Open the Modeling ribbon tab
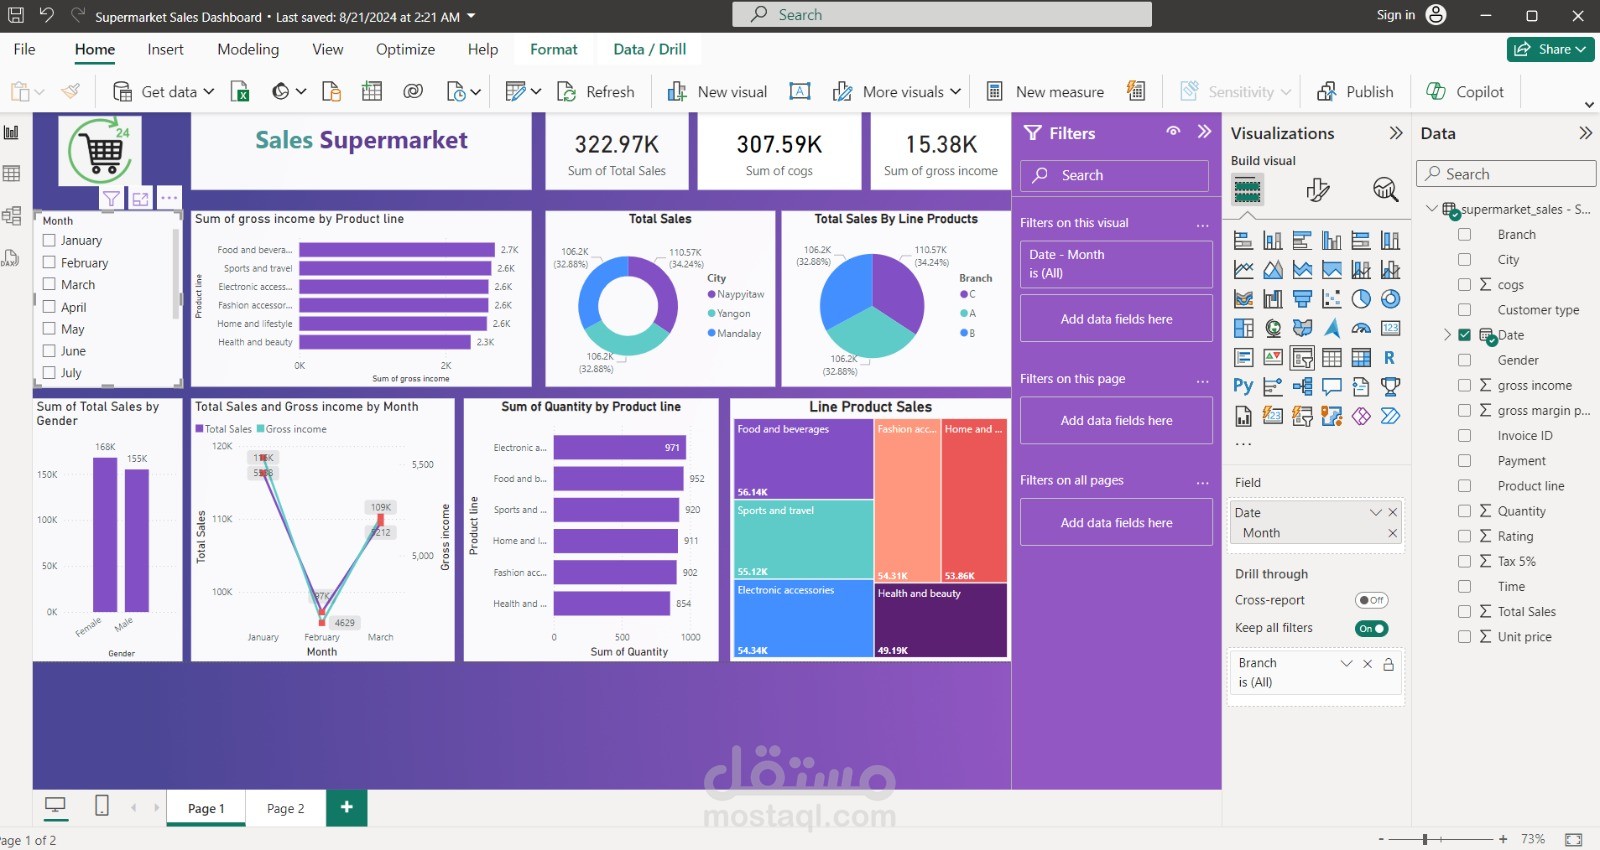Screen dimensions: 1600x850 (x=248, y=49)
